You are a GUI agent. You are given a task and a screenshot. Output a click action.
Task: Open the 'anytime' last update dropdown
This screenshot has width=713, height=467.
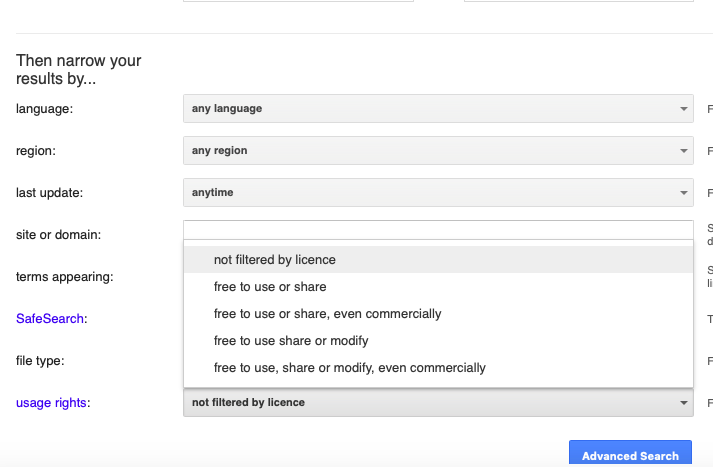437,192
